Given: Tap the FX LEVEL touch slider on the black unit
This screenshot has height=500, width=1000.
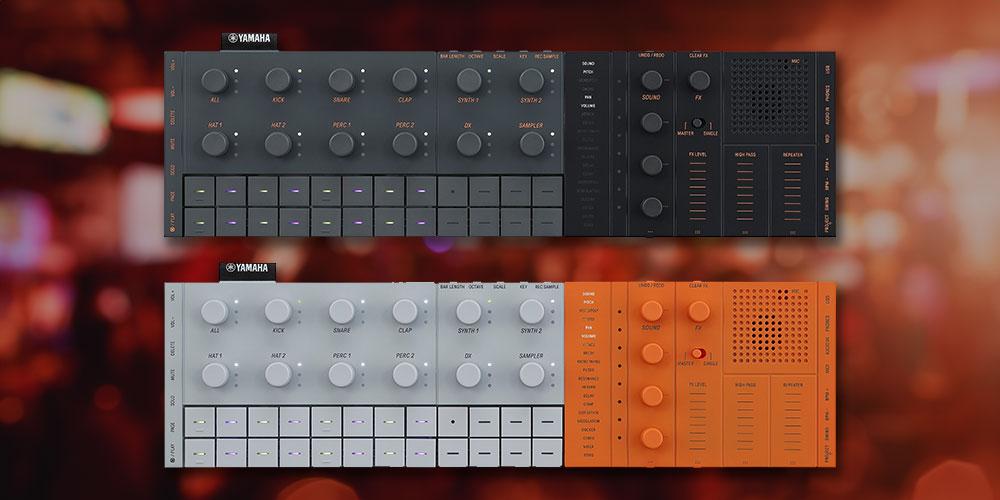Looking at the screenshot, I should [x=698, y=192].
